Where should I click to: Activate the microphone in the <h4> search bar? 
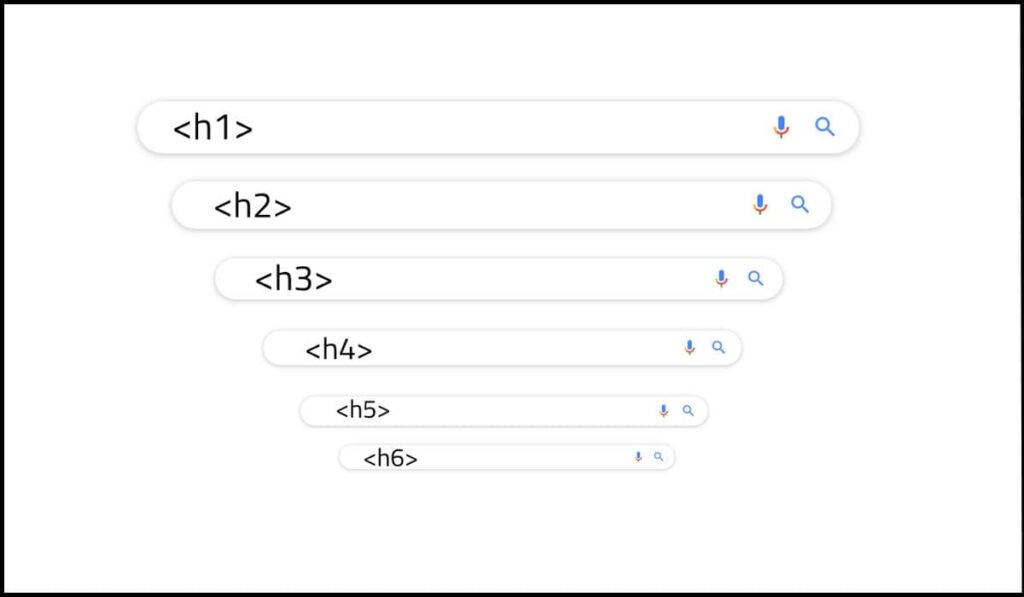click(689, 347)
